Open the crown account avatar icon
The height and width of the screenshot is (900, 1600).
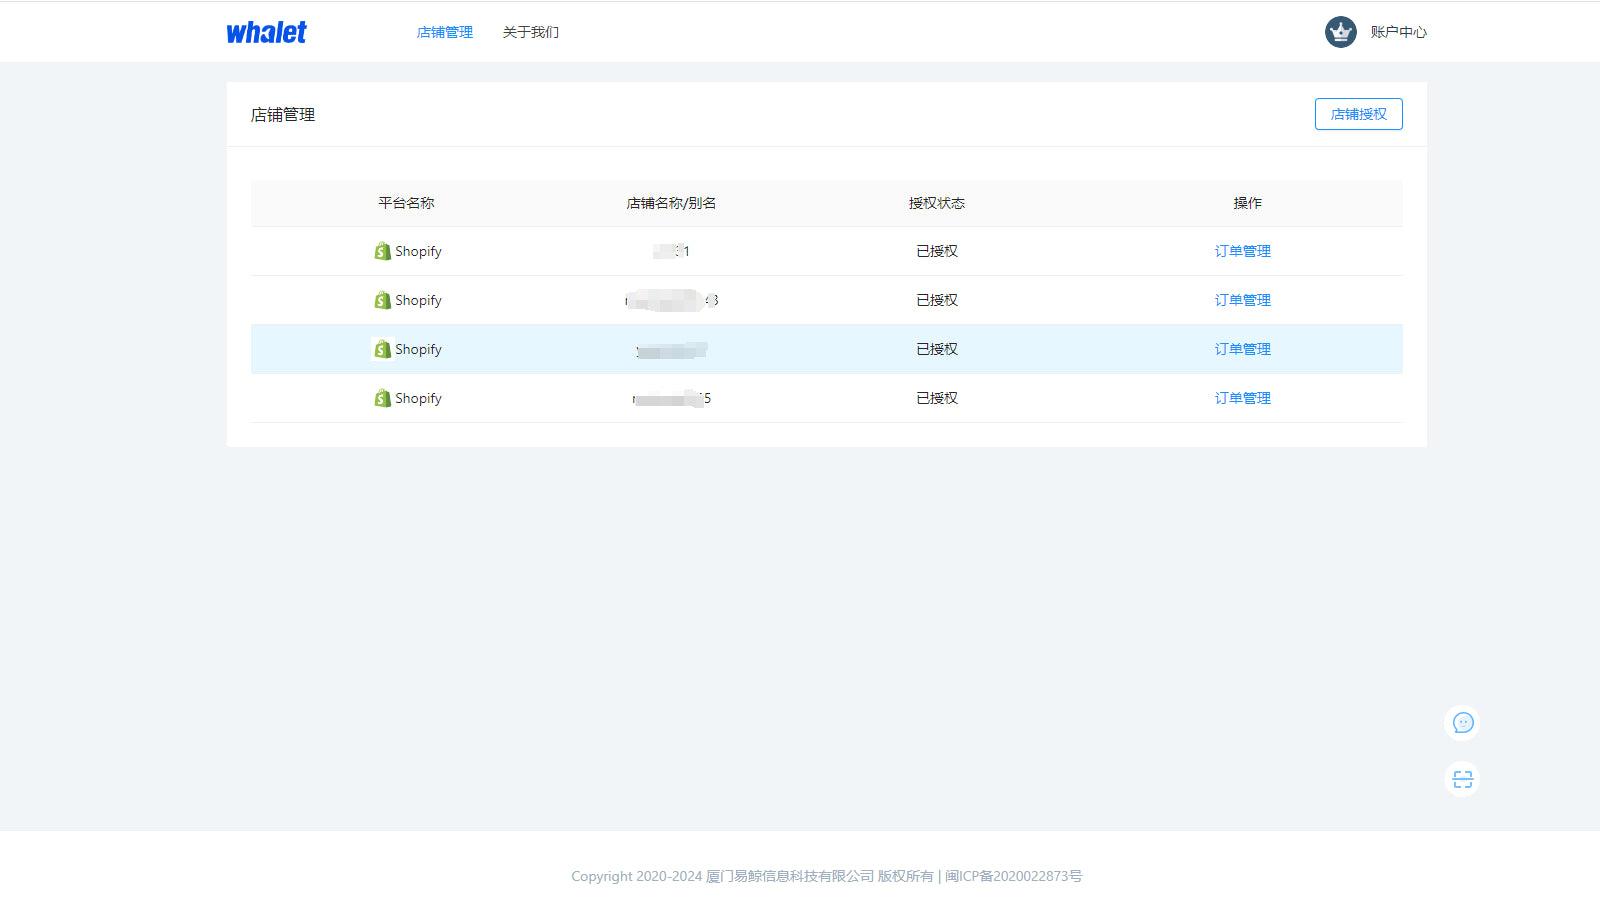[1338, 31]
